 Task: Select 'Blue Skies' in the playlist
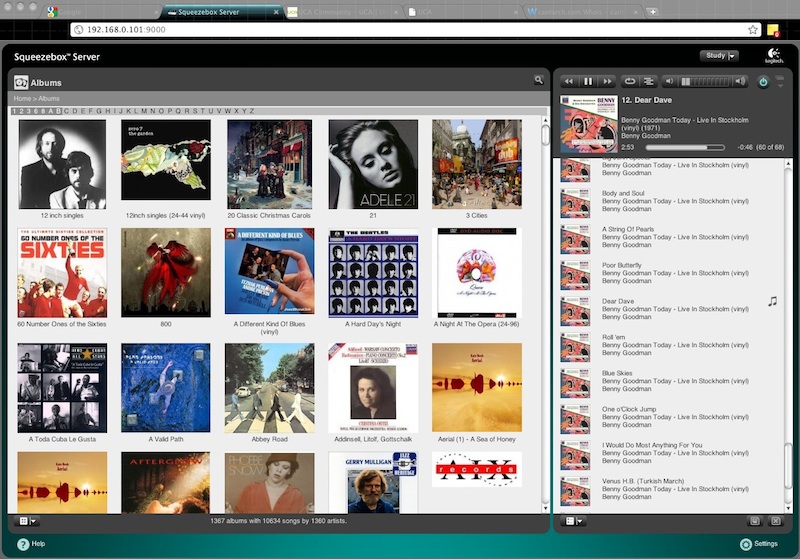[x=672, y=381]
